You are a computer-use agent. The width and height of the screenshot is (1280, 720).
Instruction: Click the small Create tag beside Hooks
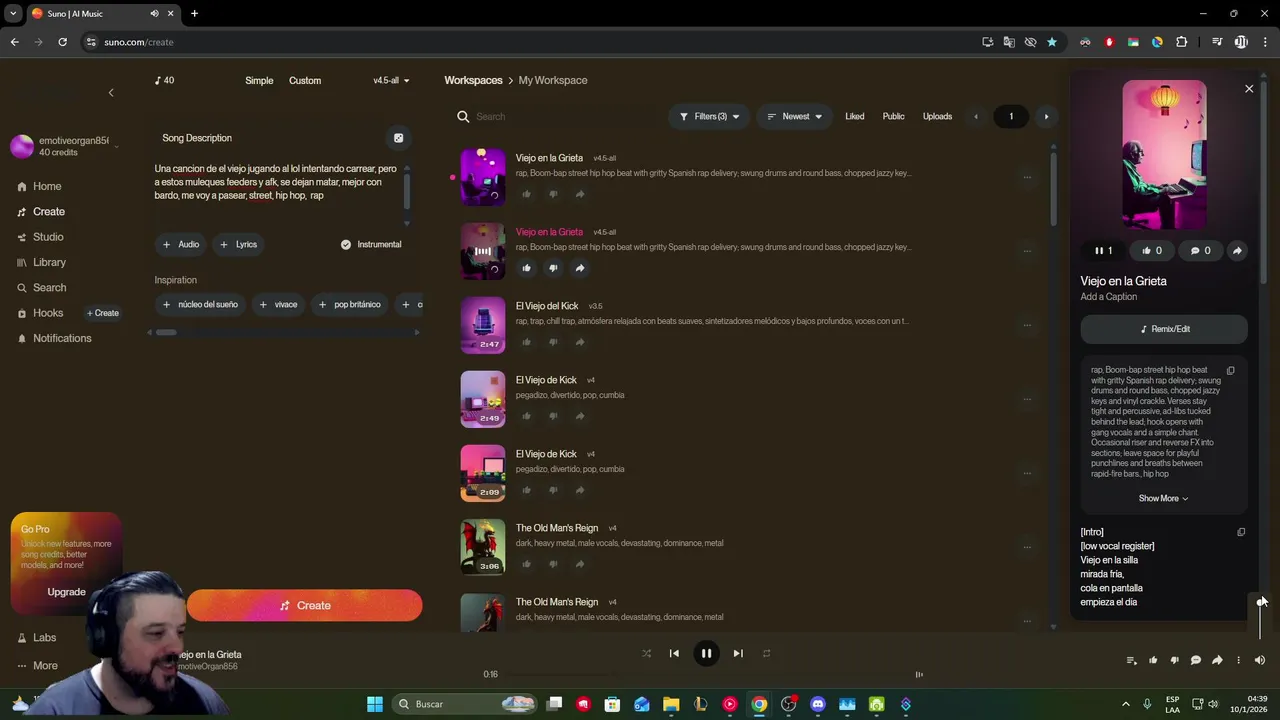[103, 313]
